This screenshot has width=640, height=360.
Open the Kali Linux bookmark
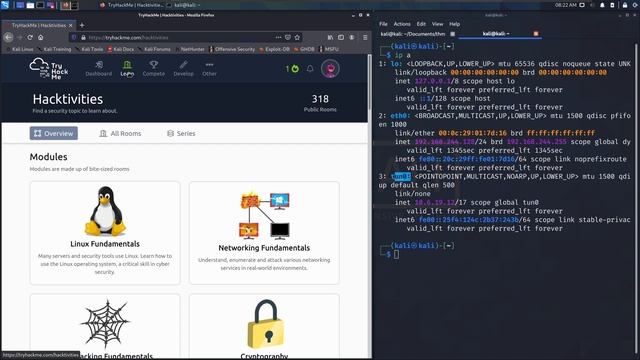20,49
